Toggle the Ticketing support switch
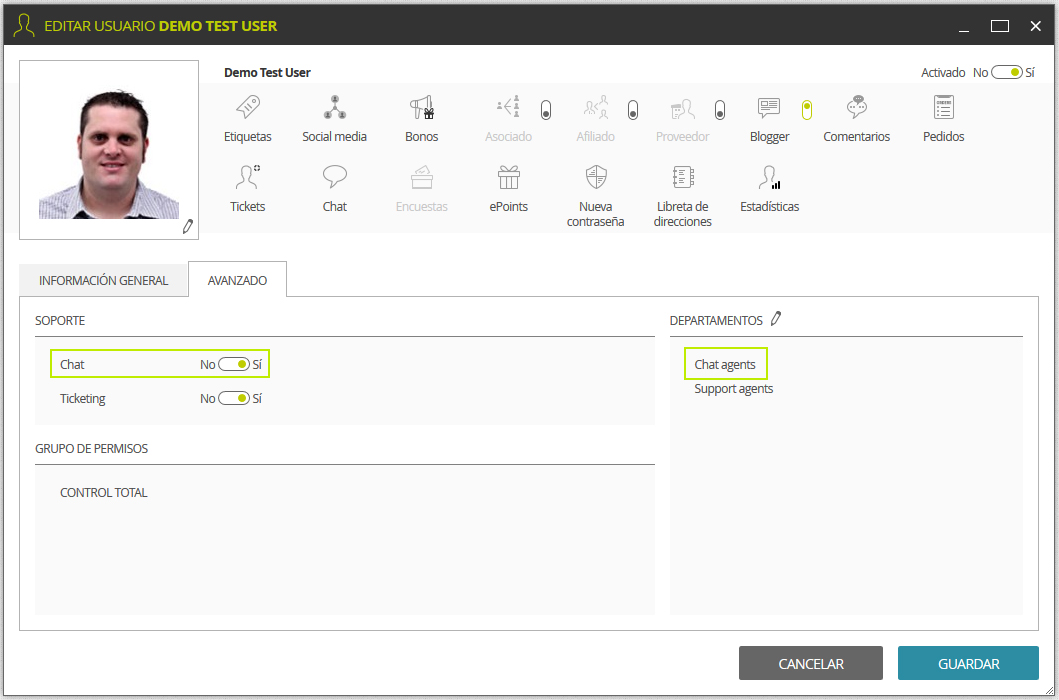This screenshot has height=700, width=1059. click(x=234, y=399)
